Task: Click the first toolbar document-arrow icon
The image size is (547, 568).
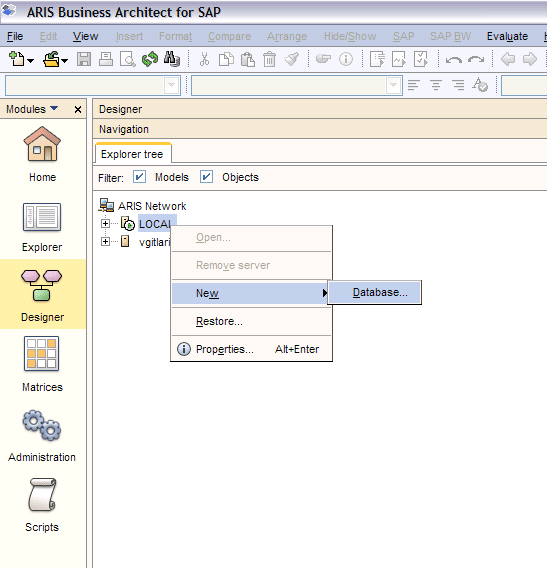Action: coord(377,59)
